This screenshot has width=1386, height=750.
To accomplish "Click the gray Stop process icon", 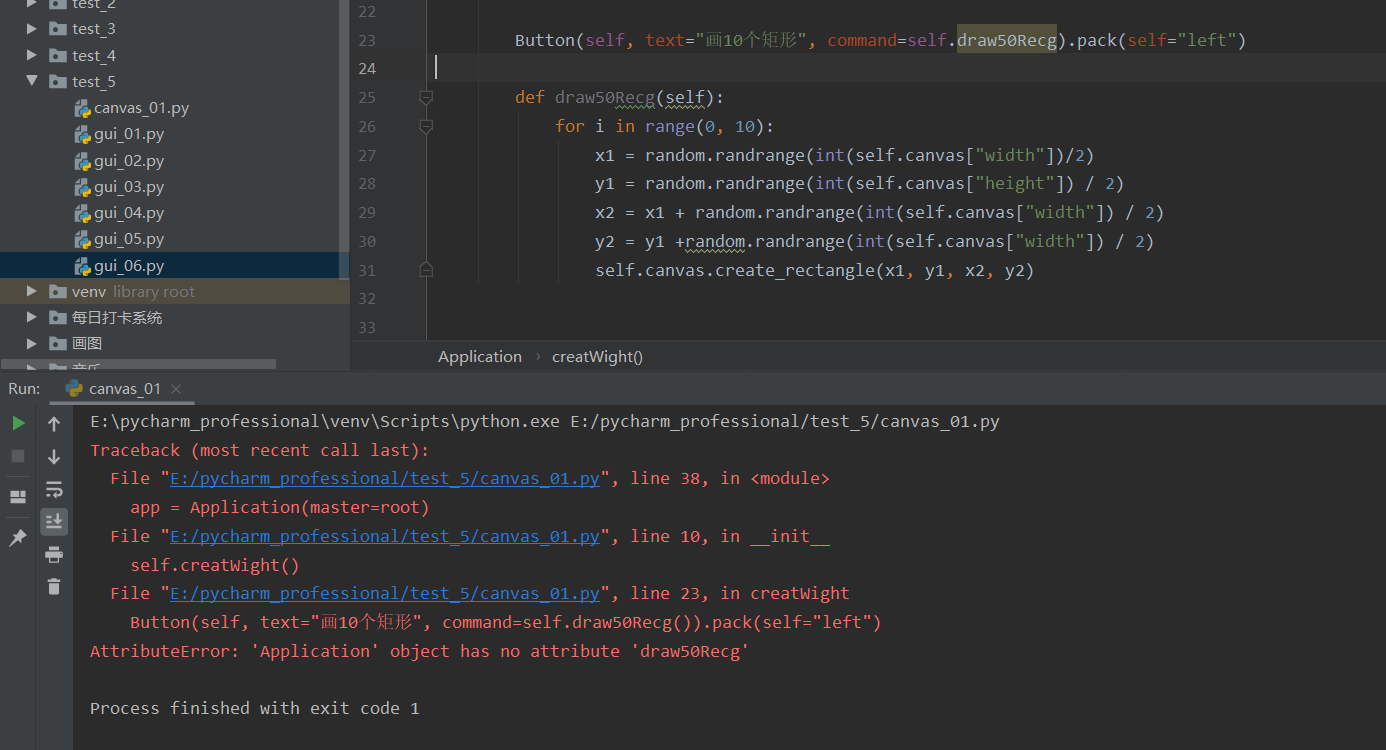I will tap(18, 456).
